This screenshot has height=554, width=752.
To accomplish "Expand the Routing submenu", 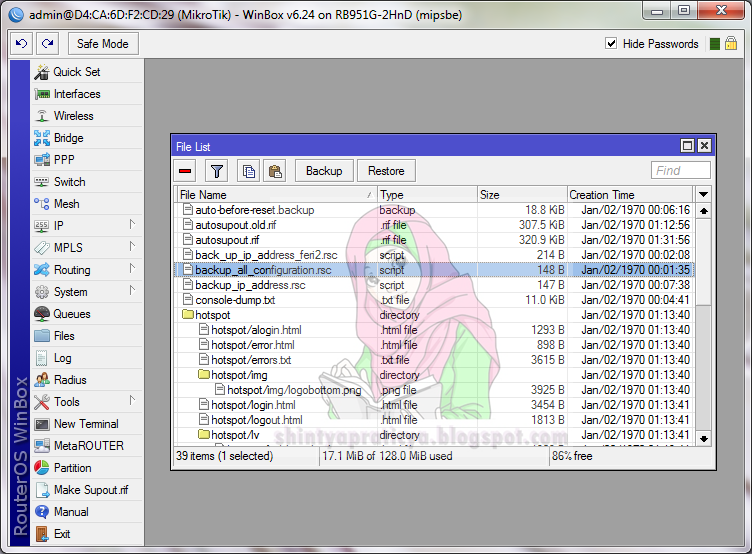I will [x=132, y=269].
